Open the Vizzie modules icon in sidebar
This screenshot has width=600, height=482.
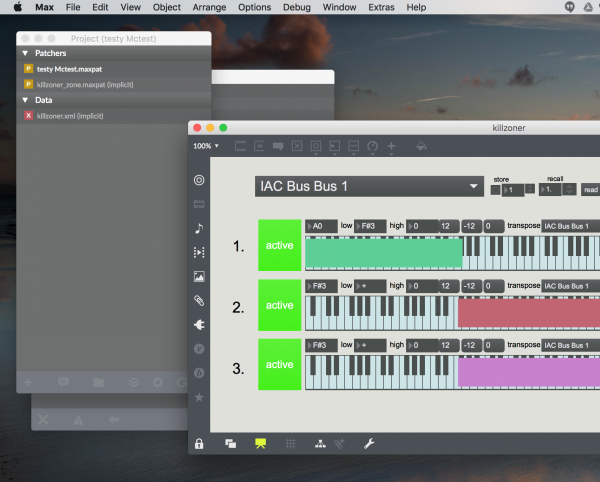pyautogui.click(x=199, y=349)
